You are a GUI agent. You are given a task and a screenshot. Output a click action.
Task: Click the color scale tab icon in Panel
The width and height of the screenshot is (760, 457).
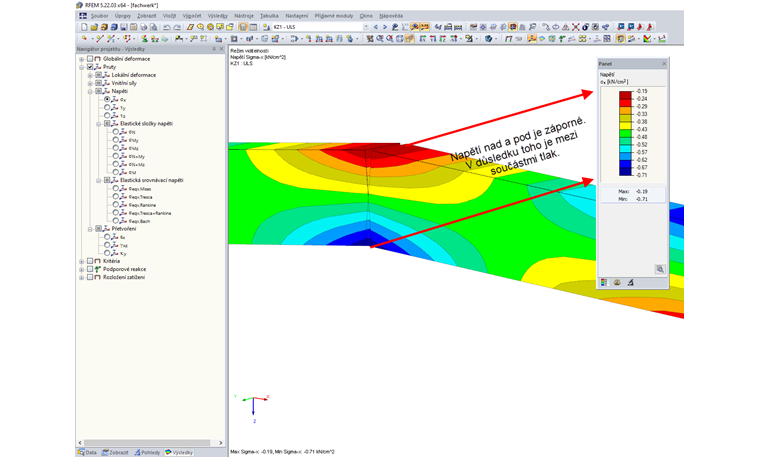603,282
